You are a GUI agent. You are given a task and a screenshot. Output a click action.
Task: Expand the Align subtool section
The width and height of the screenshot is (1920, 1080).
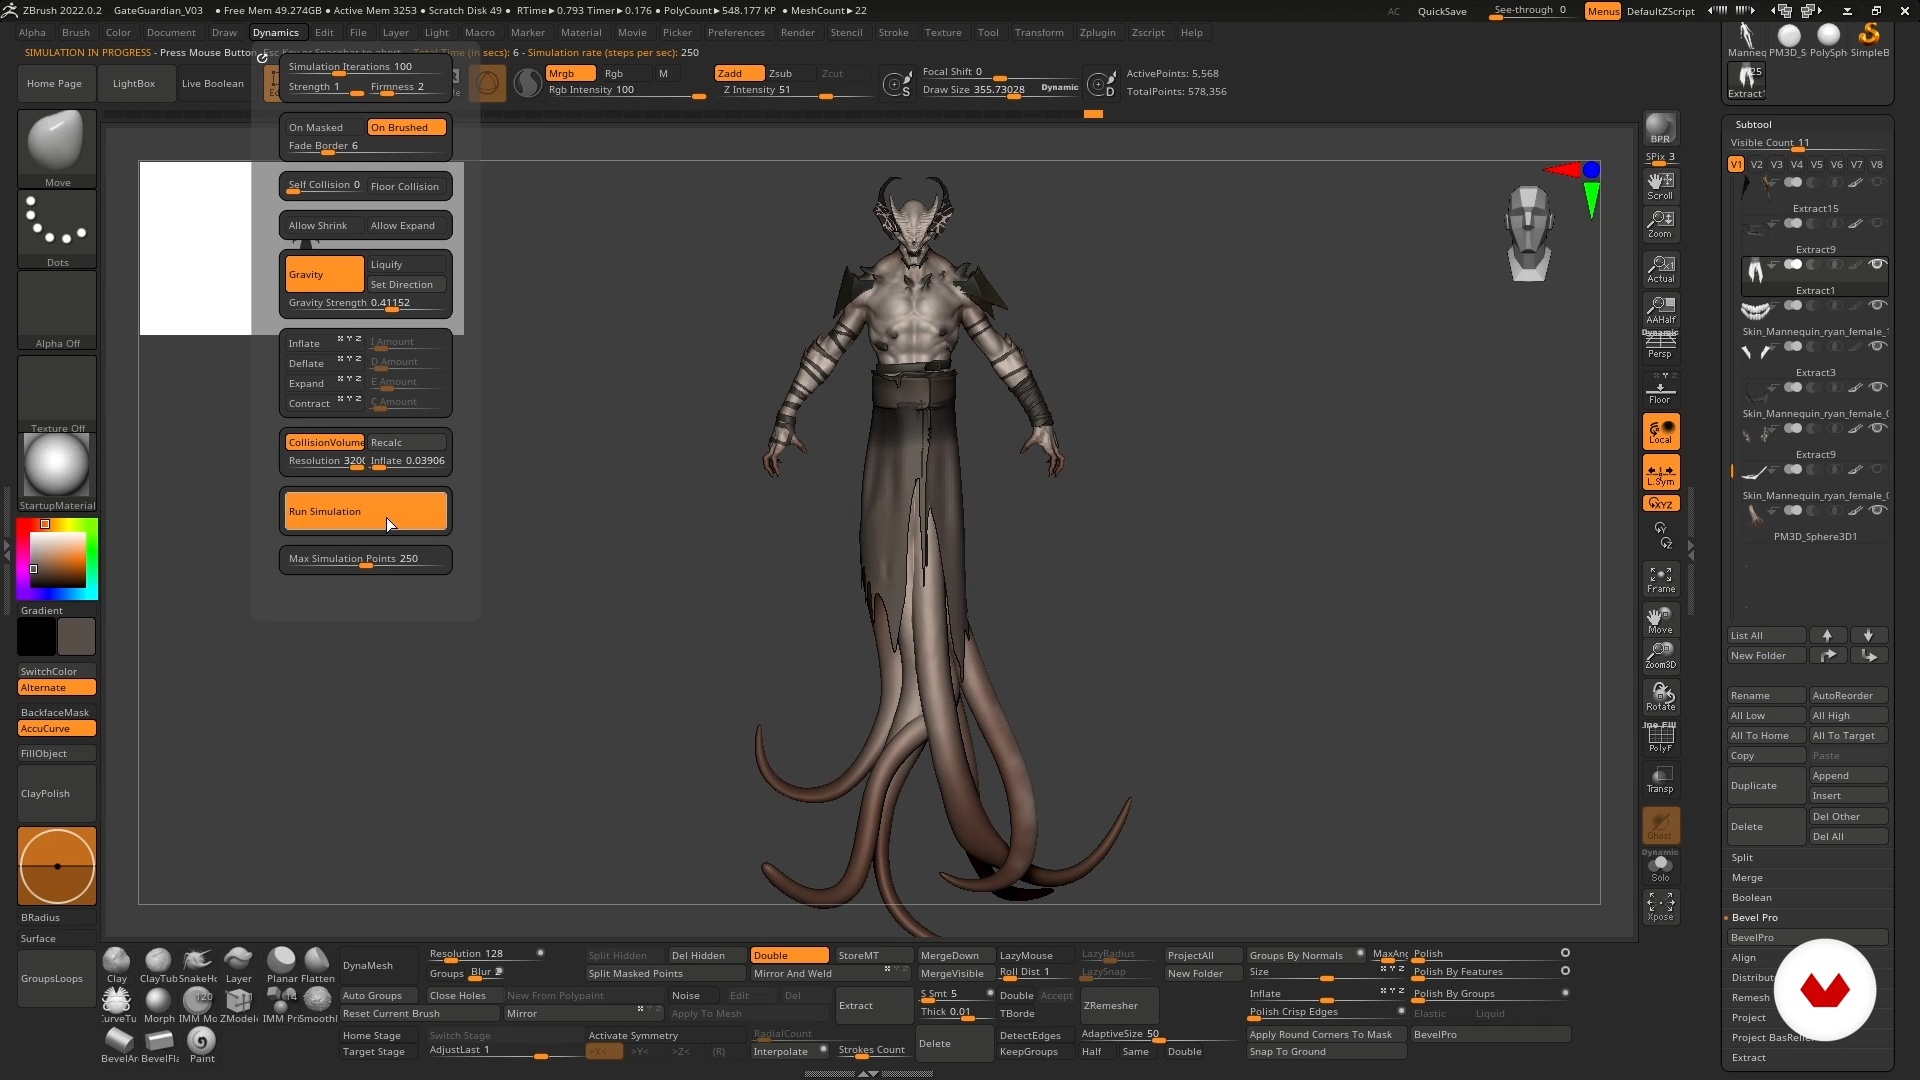click(1744, 957)
